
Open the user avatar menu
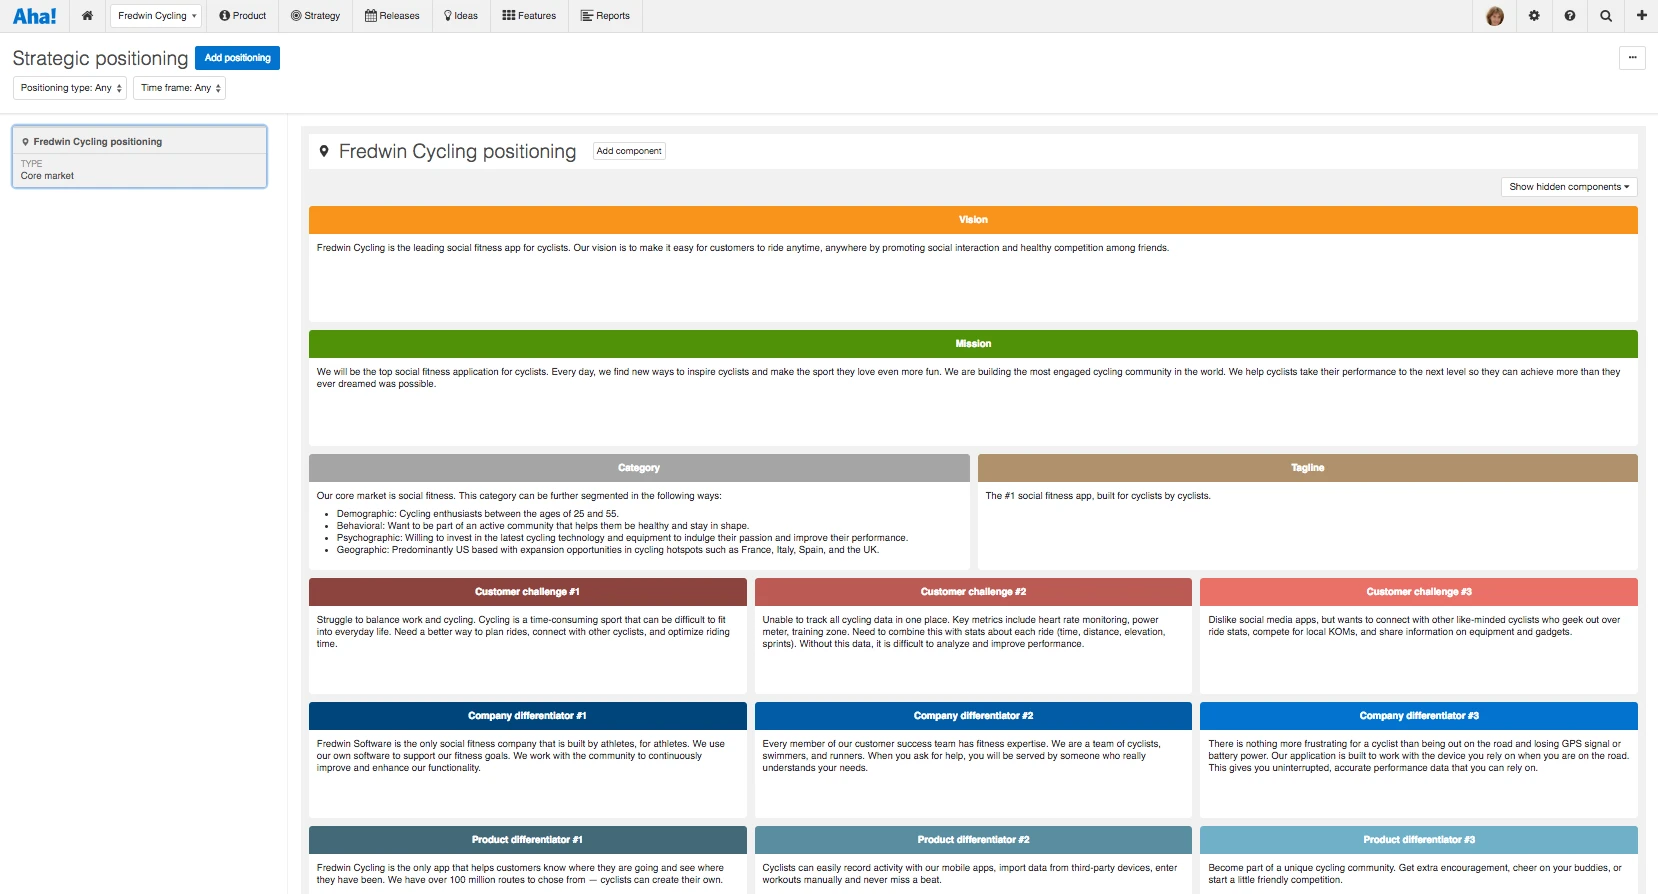point(1495,16)
